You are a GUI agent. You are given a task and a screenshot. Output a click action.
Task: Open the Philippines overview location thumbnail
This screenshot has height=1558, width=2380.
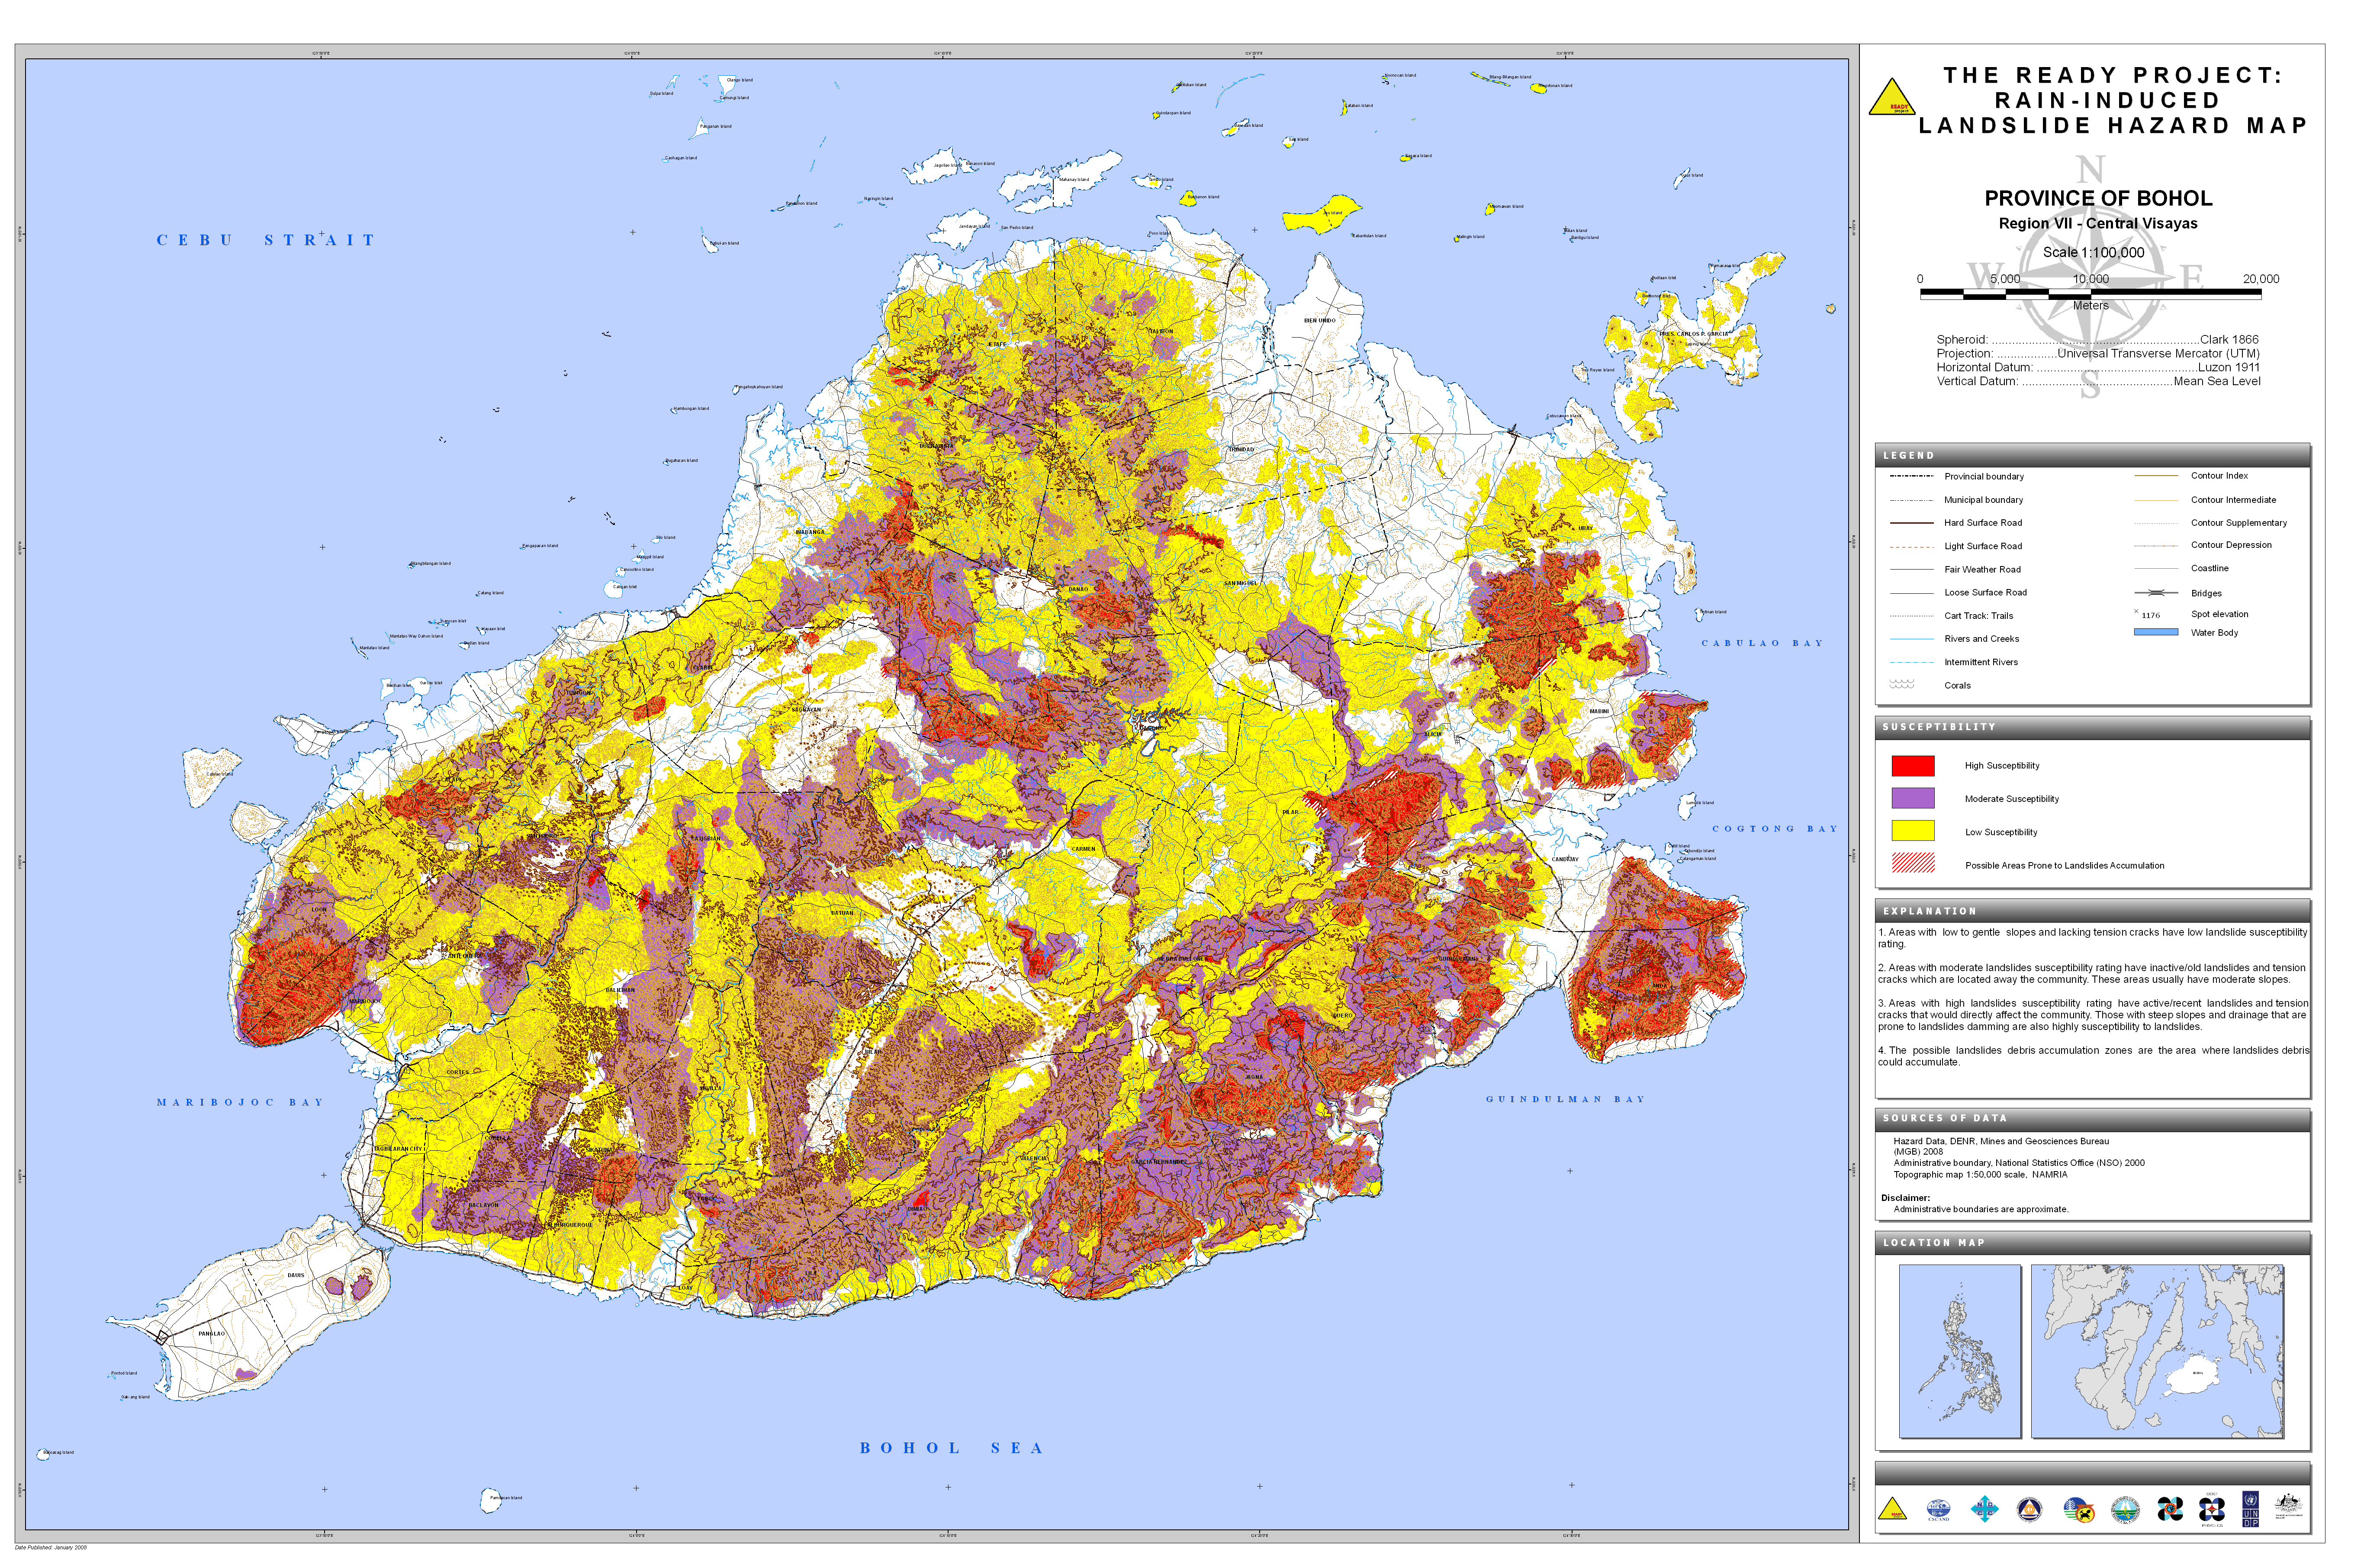[1959, 1351]
